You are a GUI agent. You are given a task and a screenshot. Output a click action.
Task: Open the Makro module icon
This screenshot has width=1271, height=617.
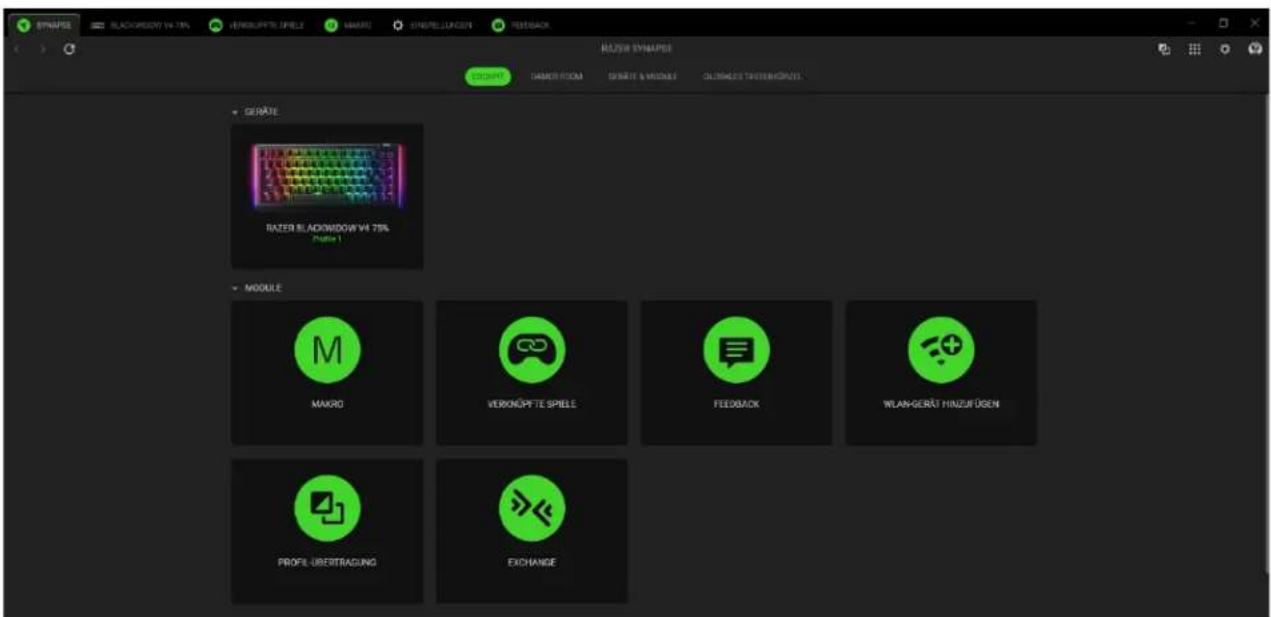[327, 350]
